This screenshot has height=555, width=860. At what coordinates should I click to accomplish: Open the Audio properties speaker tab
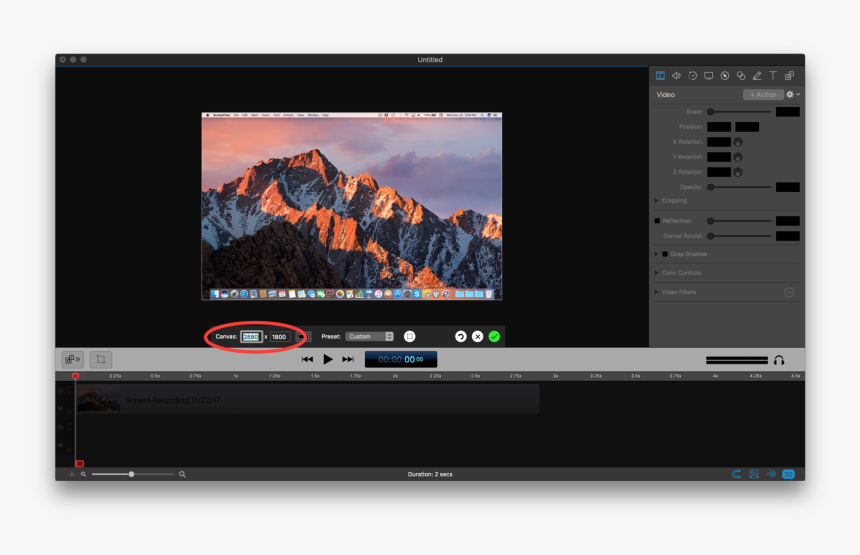(676, 76)
